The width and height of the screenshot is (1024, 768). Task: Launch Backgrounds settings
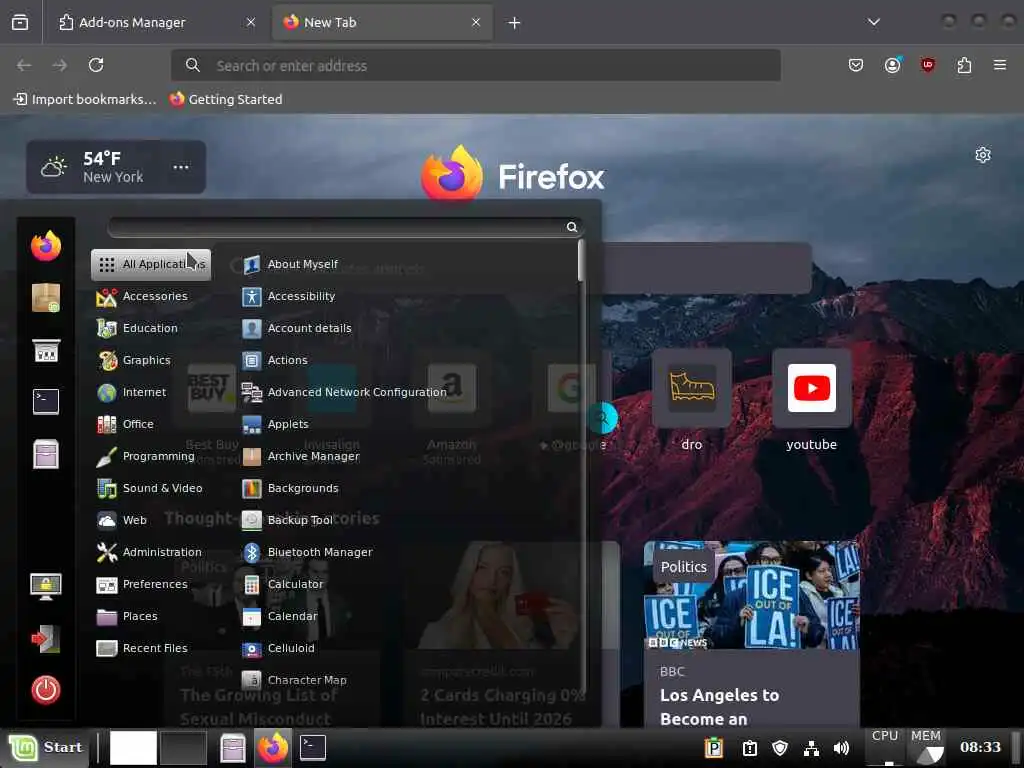[406, 488]
